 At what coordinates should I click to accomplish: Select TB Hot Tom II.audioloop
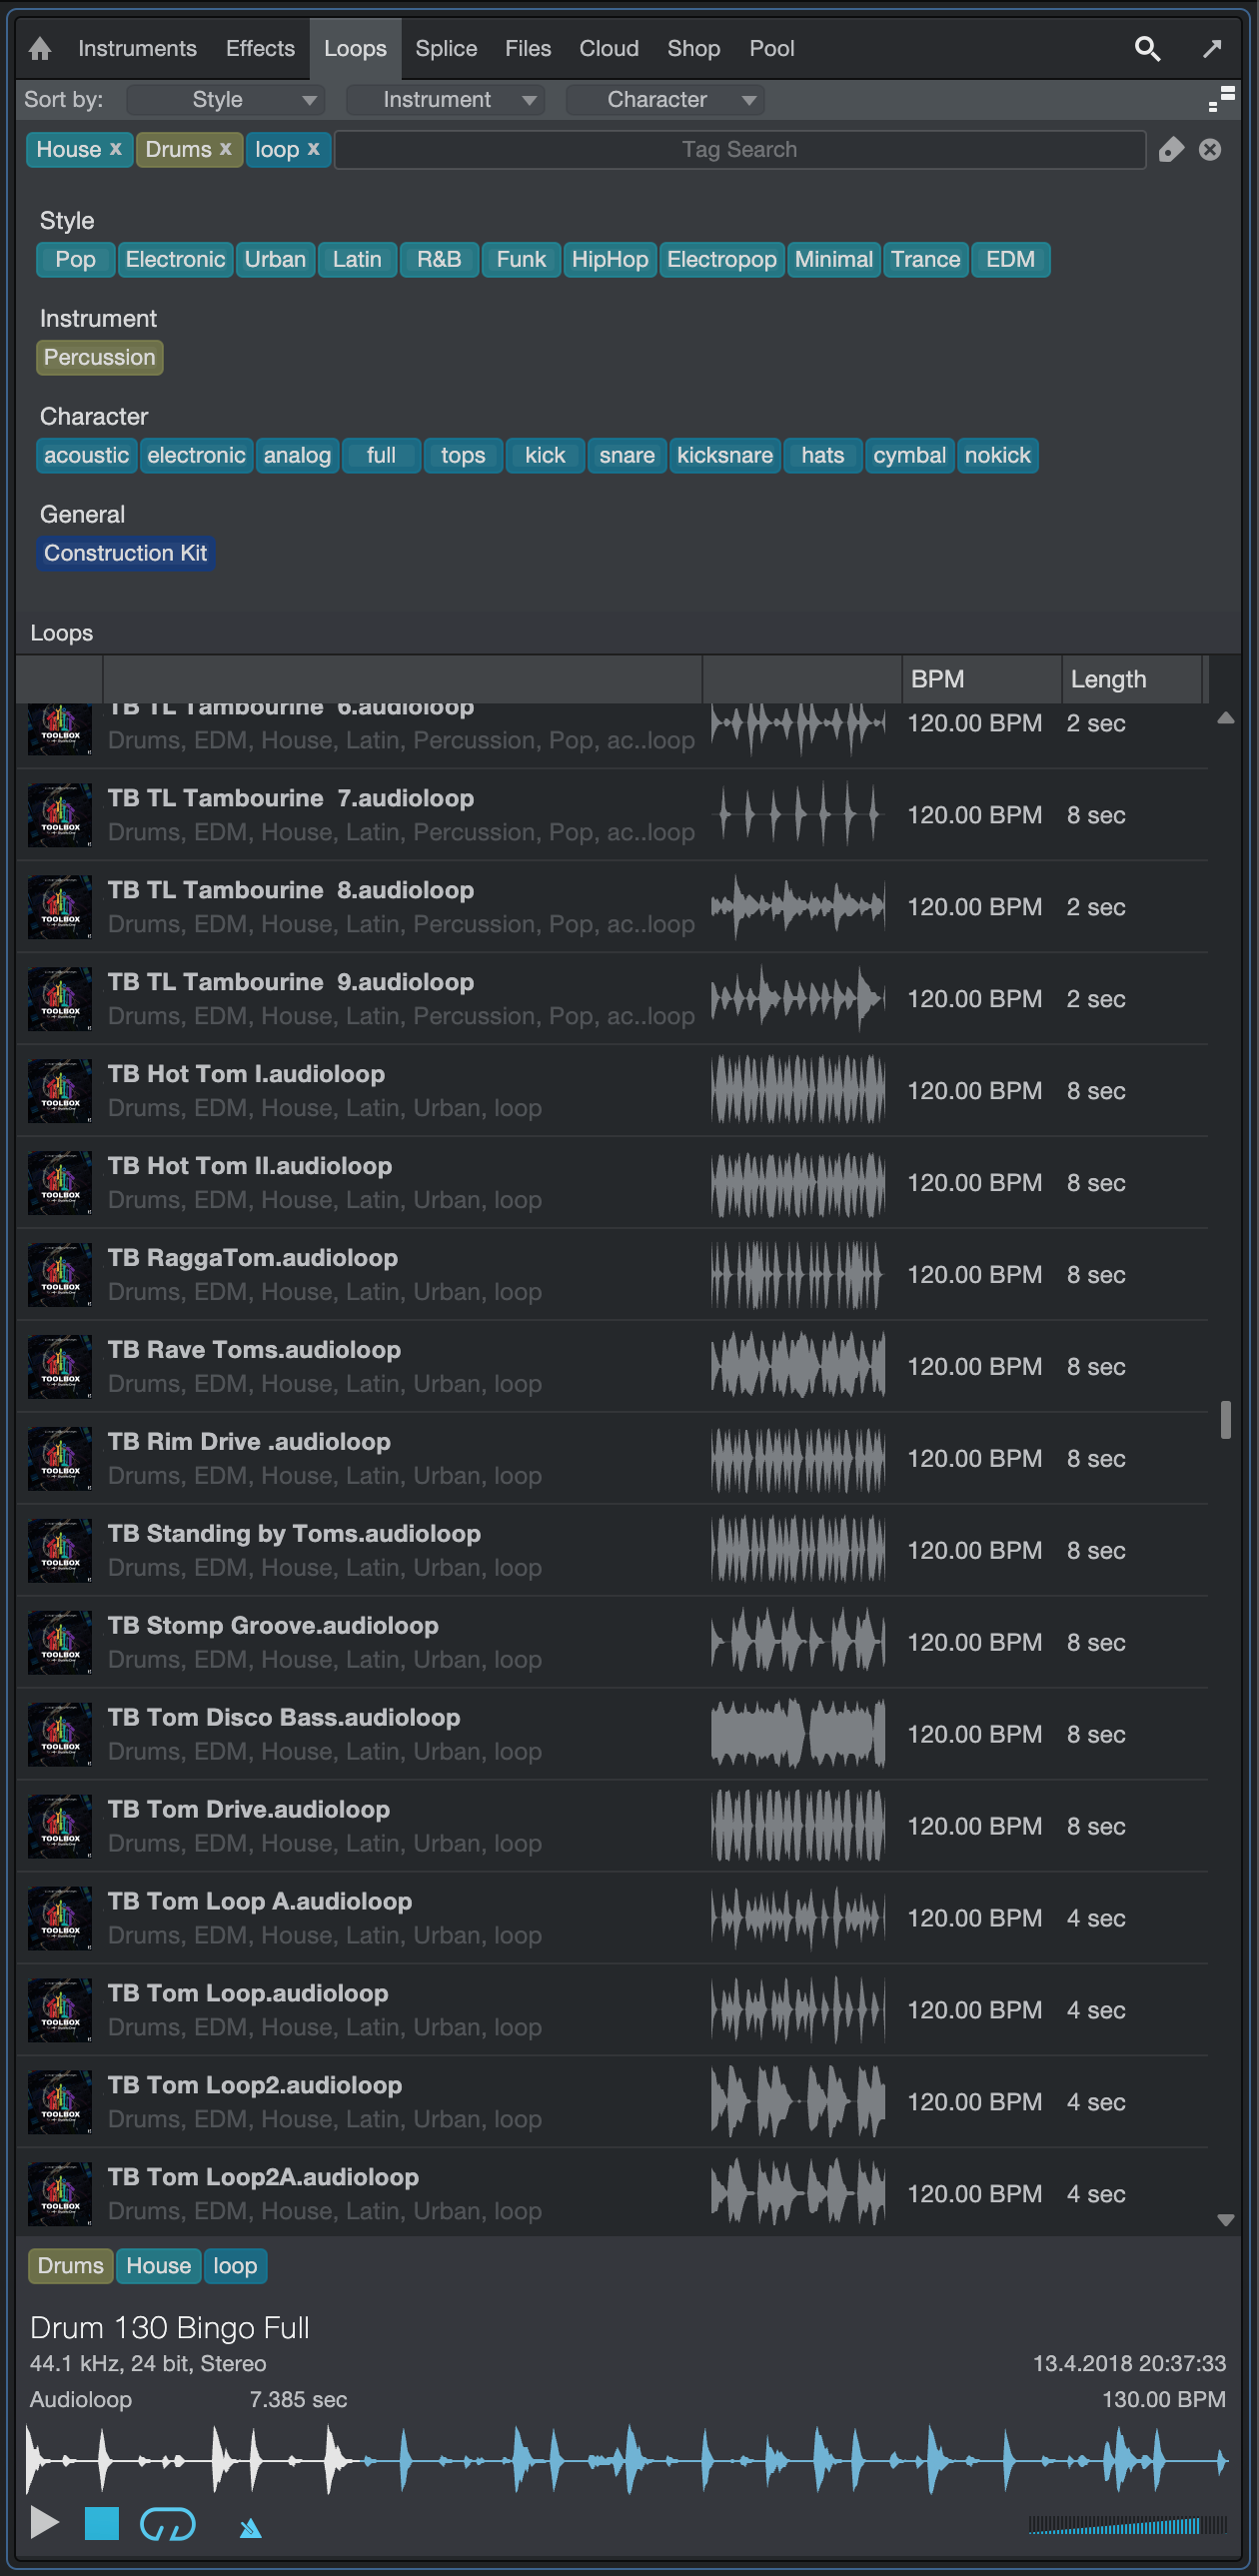click(612, 1183)
